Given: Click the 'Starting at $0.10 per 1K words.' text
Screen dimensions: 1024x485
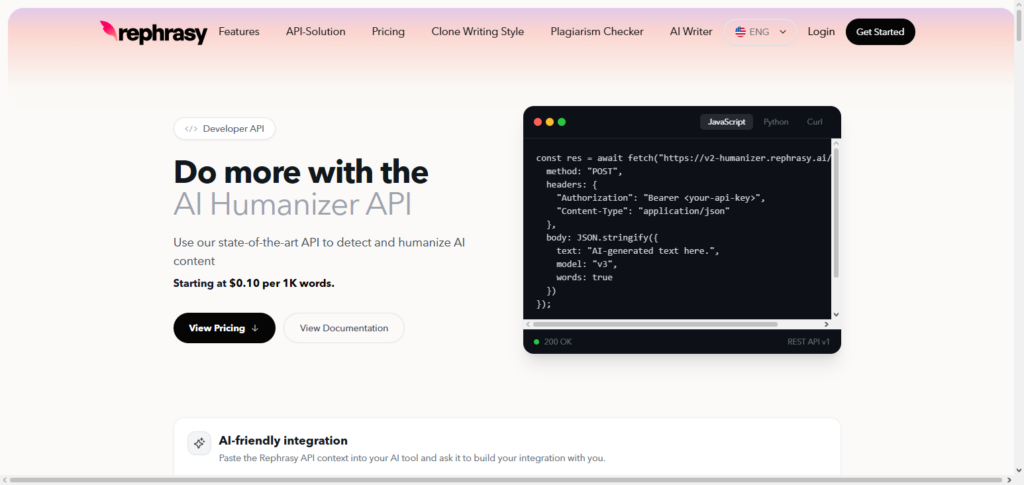Looking at the screenshot, I should (254, 283).
